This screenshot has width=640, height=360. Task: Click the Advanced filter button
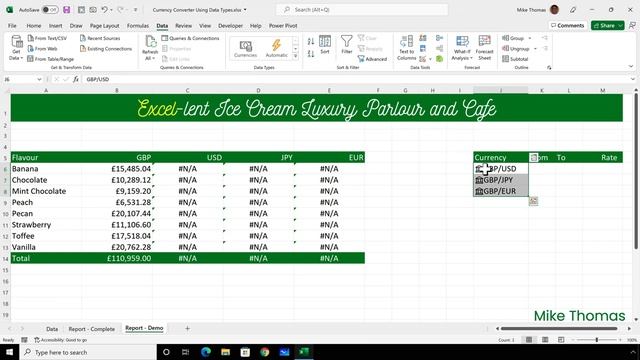point(372,59)
